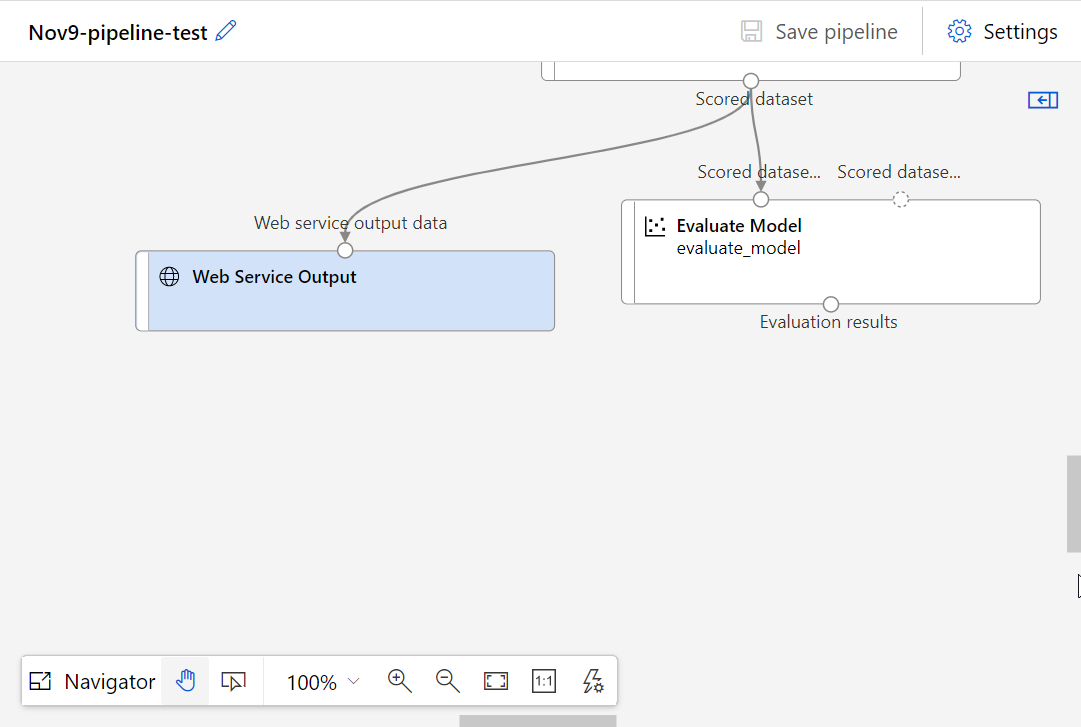
Task: Click the Save pipeline button
Action: point(819,32)
